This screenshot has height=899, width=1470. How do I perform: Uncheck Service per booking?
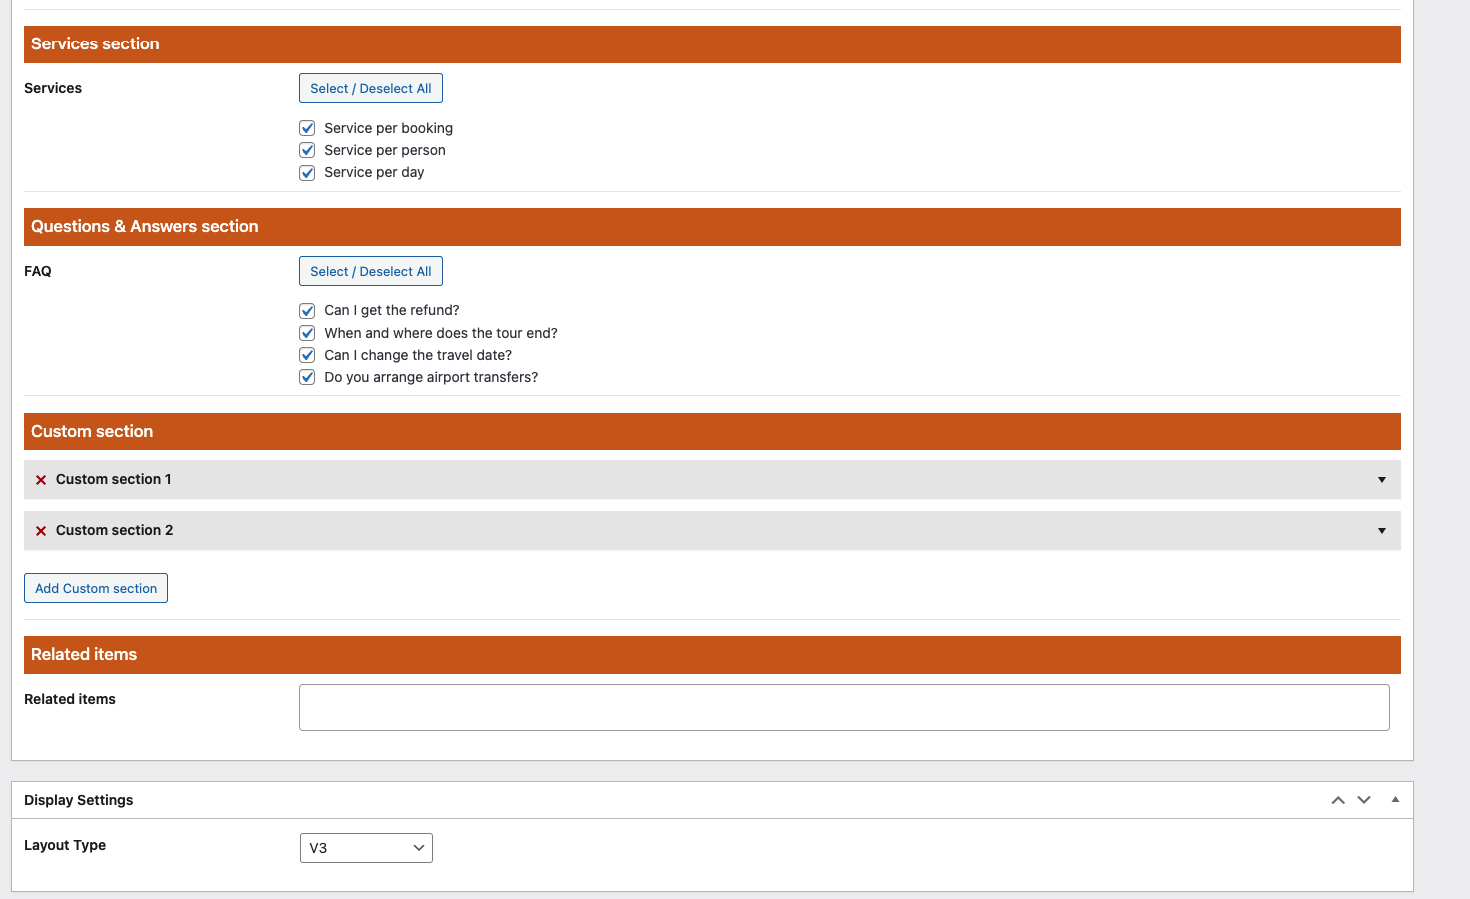click(x=307, y=128)
